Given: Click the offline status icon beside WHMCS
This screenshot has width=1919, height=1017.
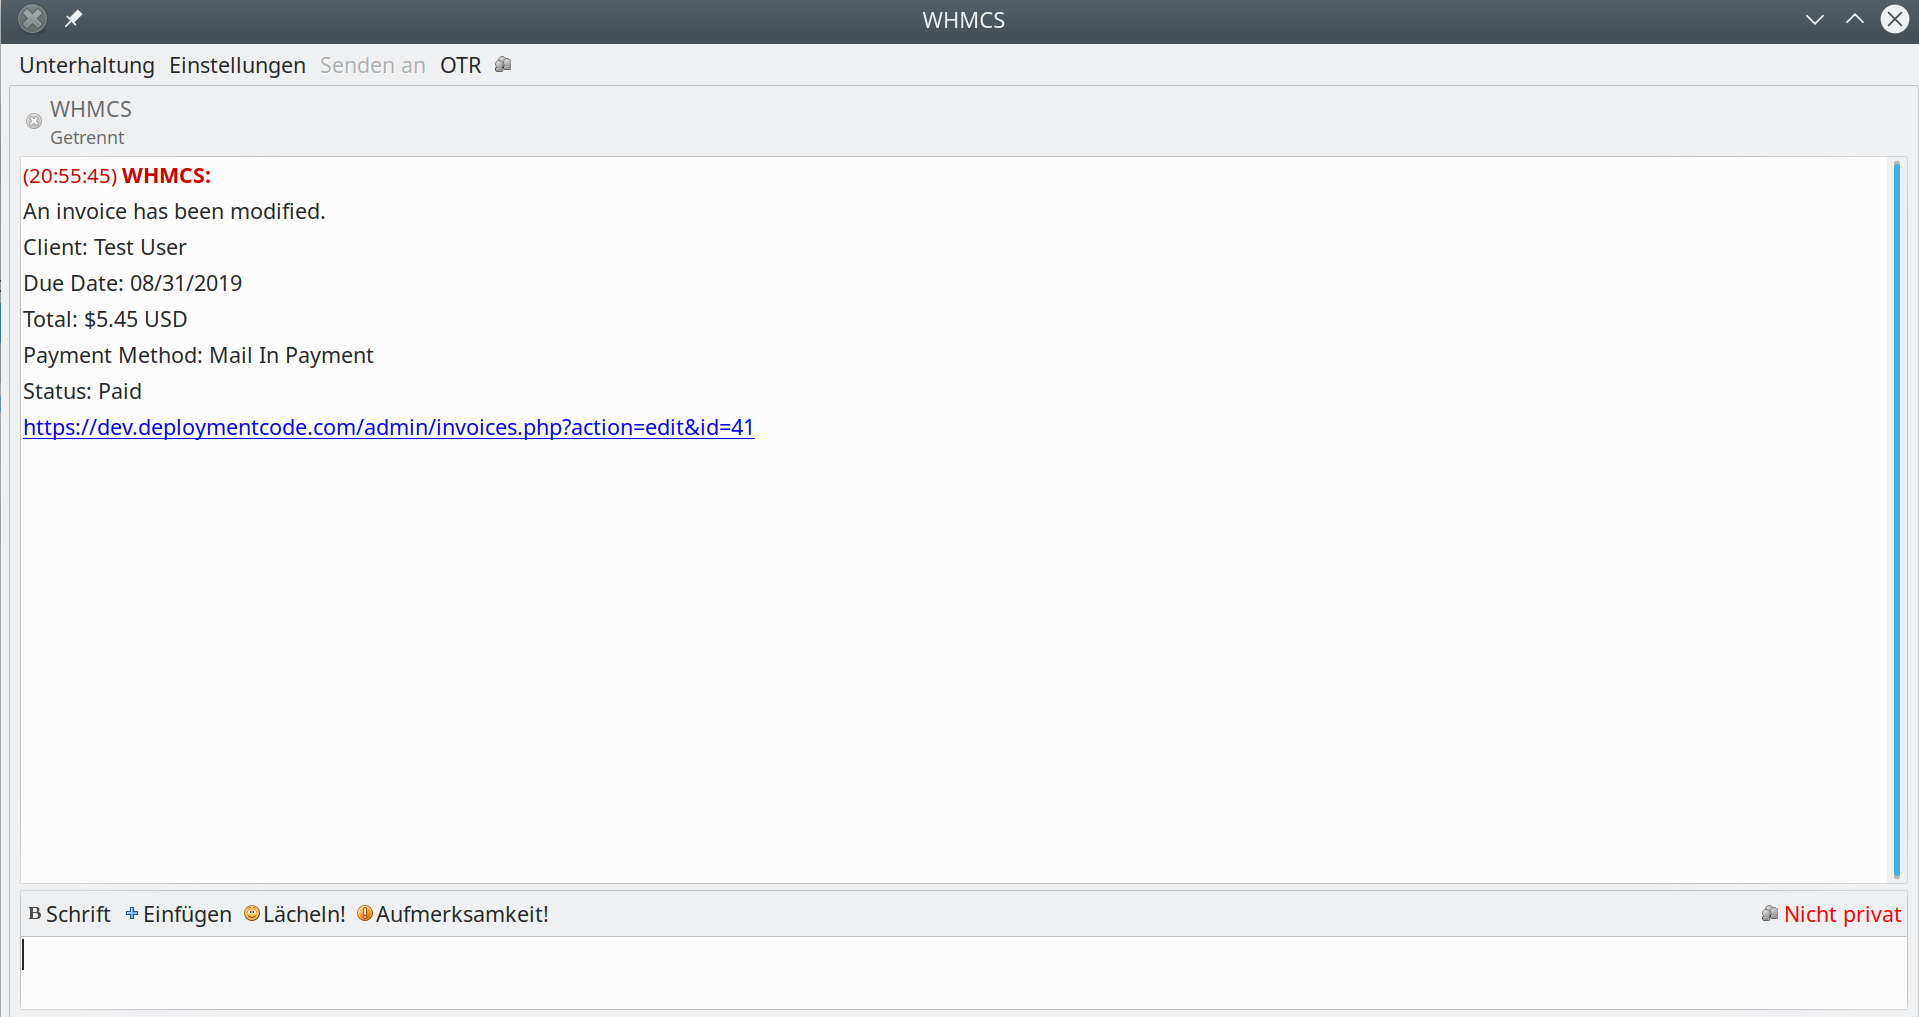Looking at the screenshot, I should 34,121.
